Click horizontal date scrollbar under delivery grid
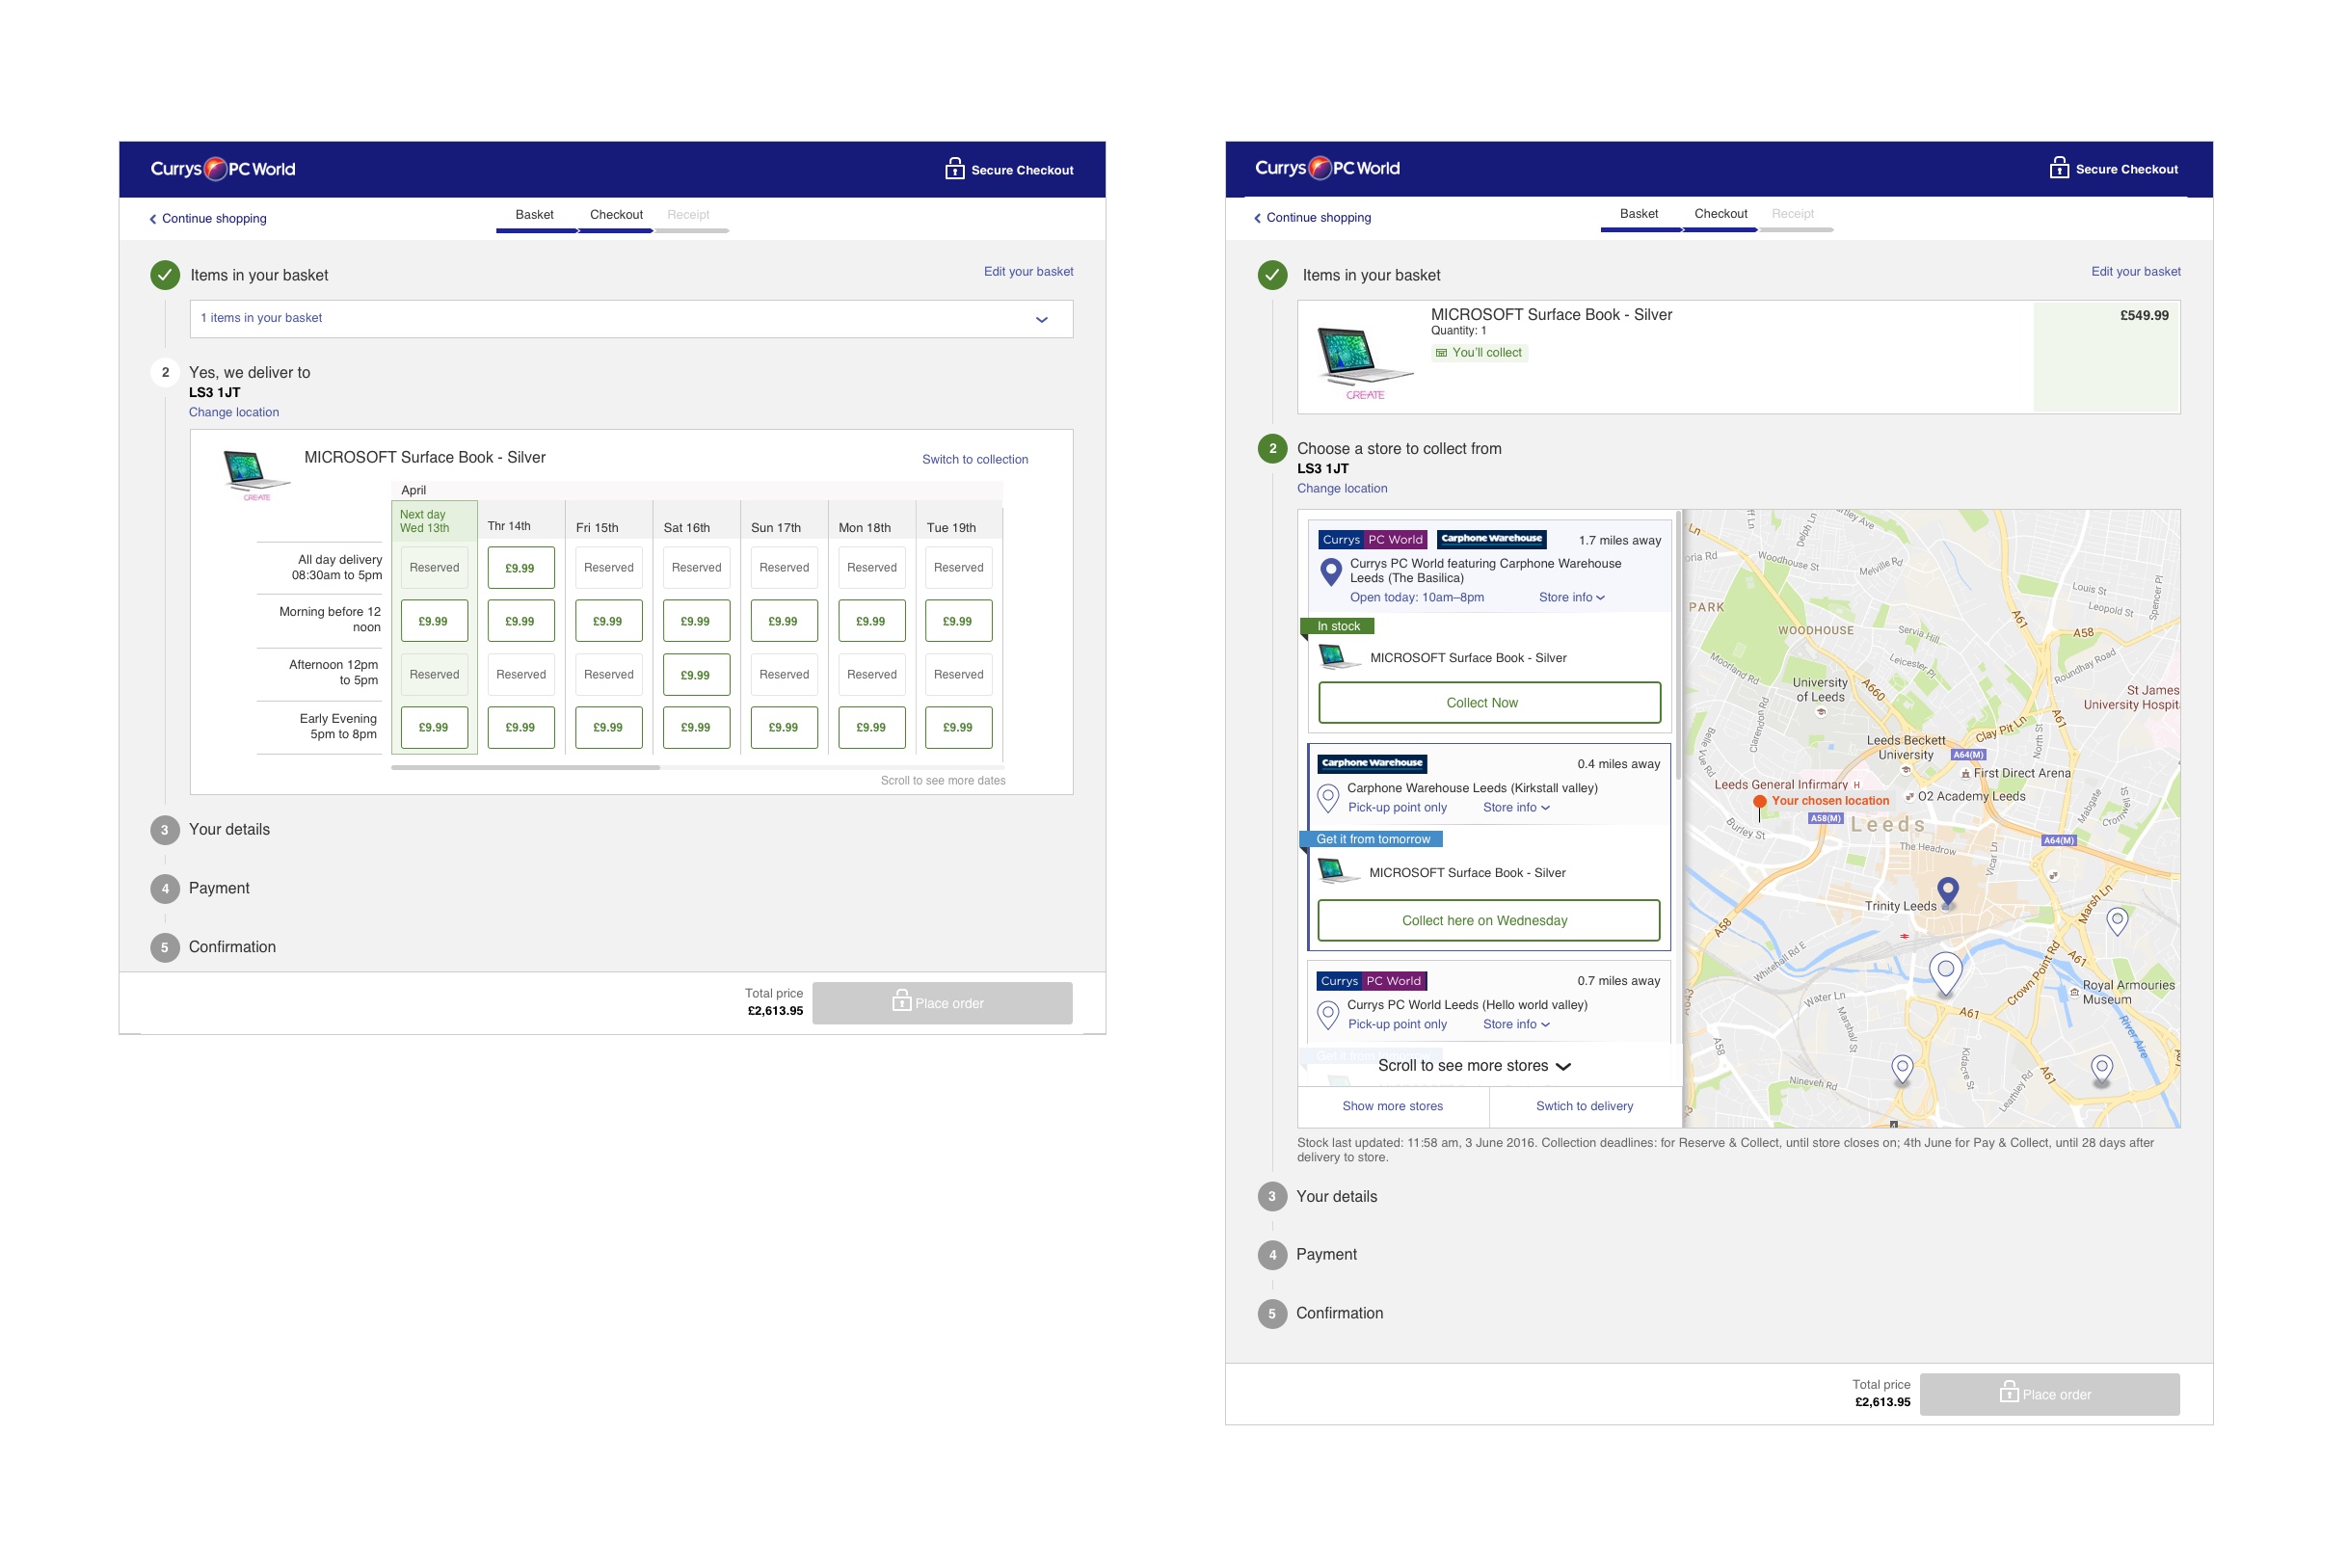Viewport: 2347px width, 1568px height. [x=525, y=768]
